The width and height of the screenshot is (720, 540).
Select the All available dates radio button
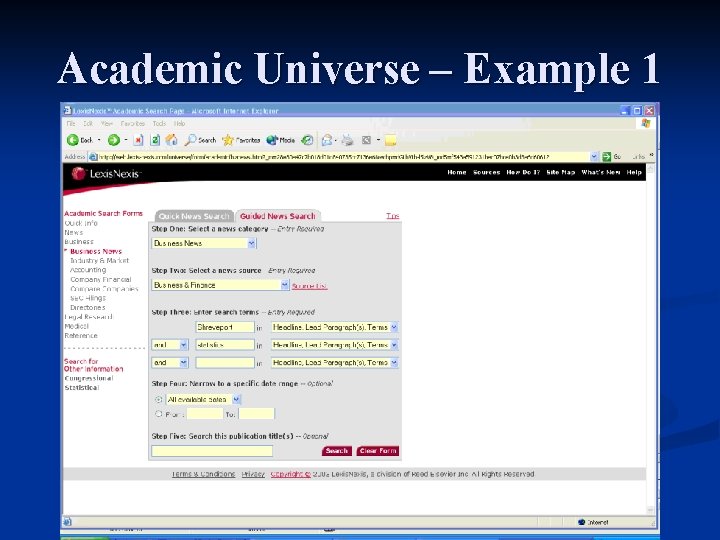click(158, 399)
